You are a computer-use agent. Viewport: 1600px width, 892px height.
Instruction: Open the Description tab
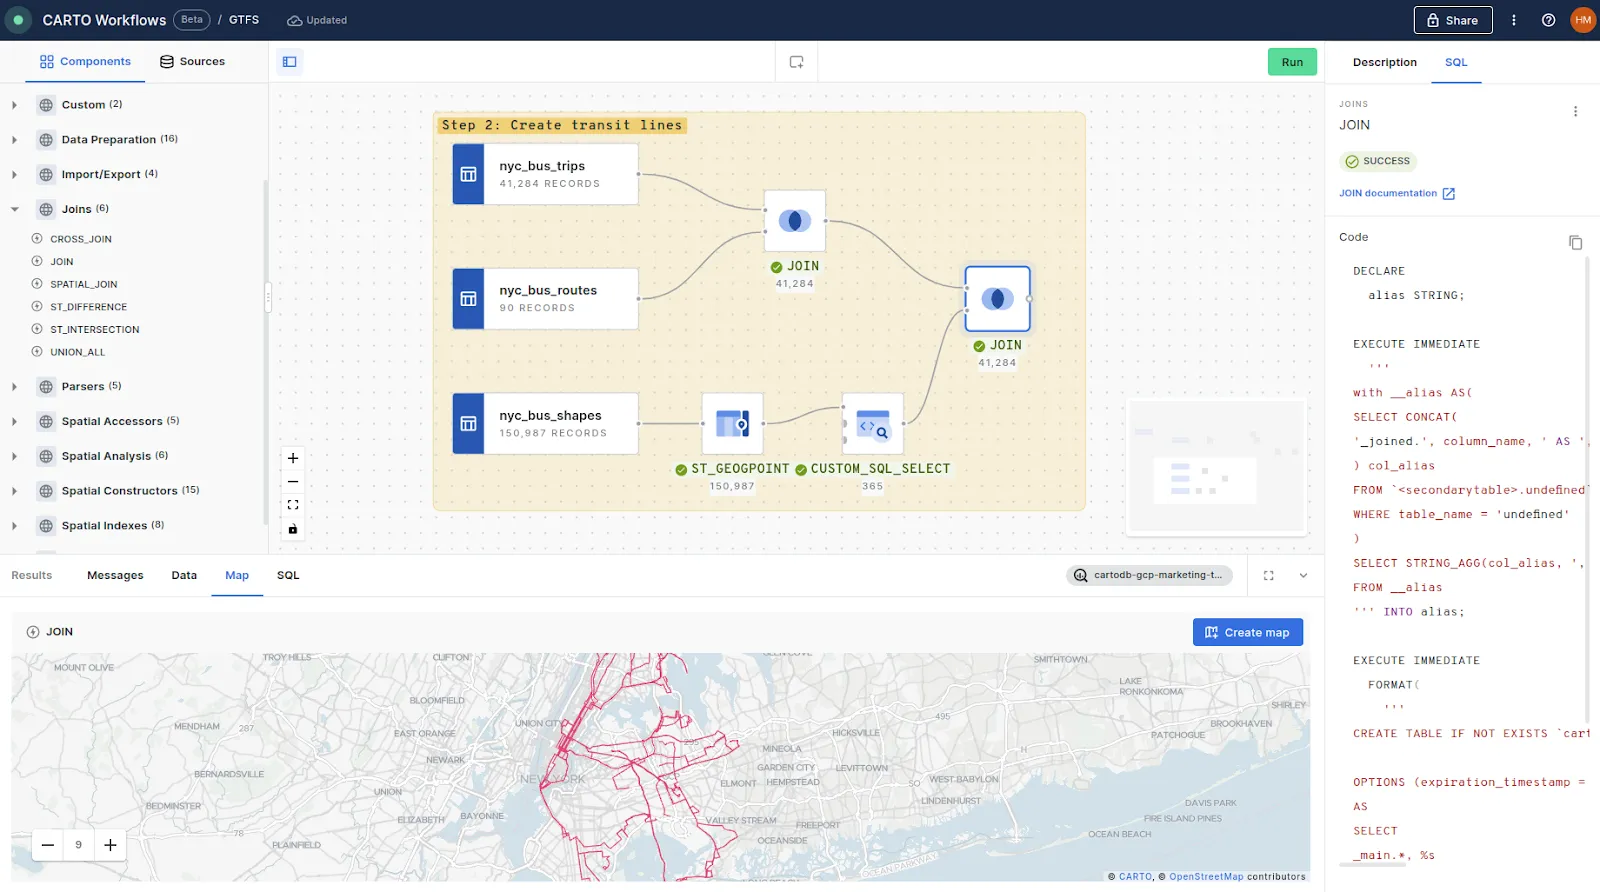click(1384, 62)
